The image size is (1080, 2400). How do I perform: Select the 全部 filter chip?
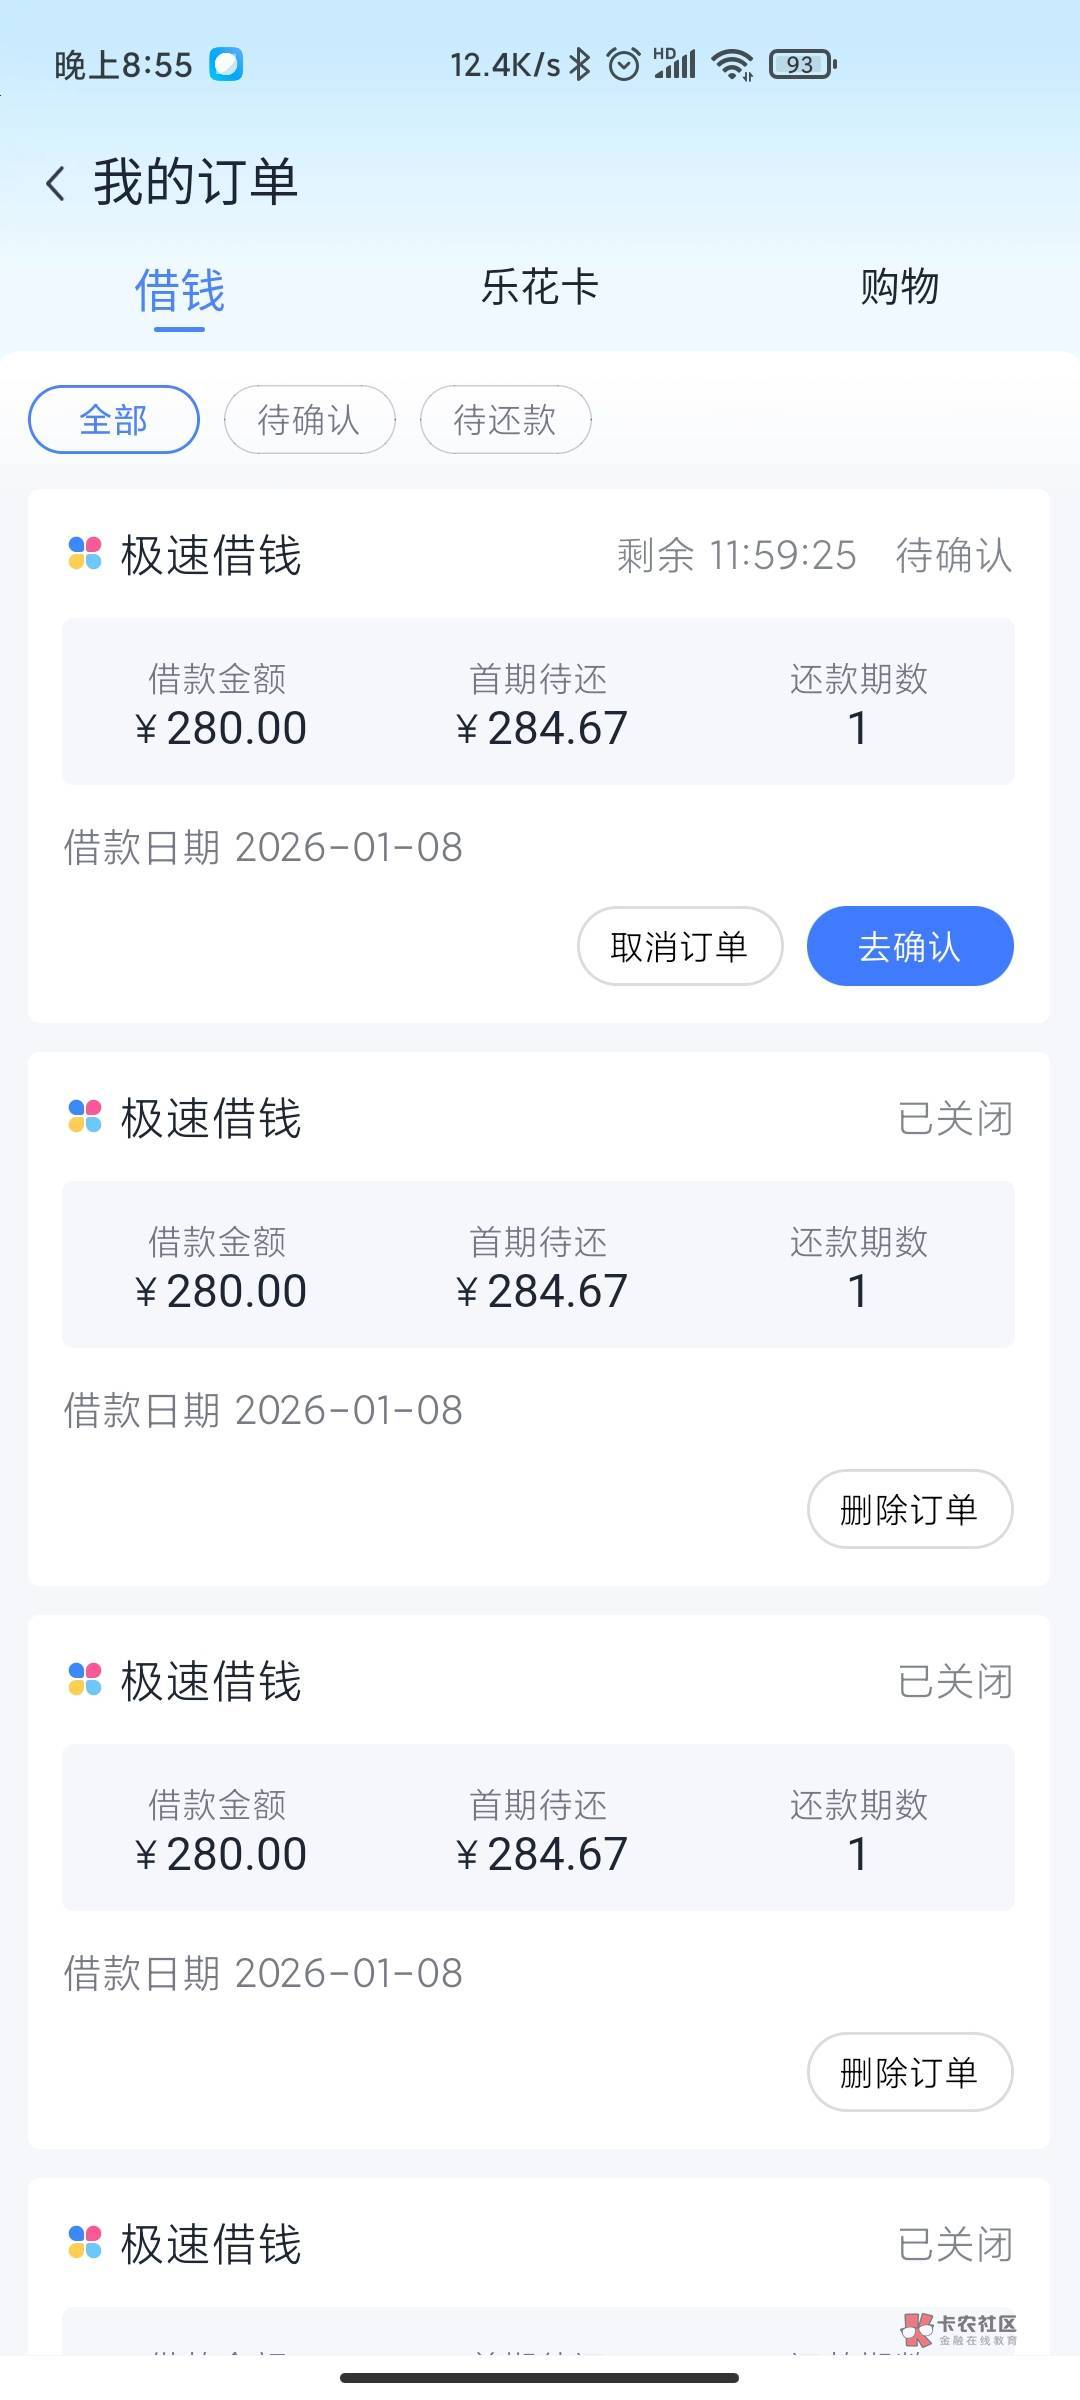pyautogui.click(x=114, y=420)
